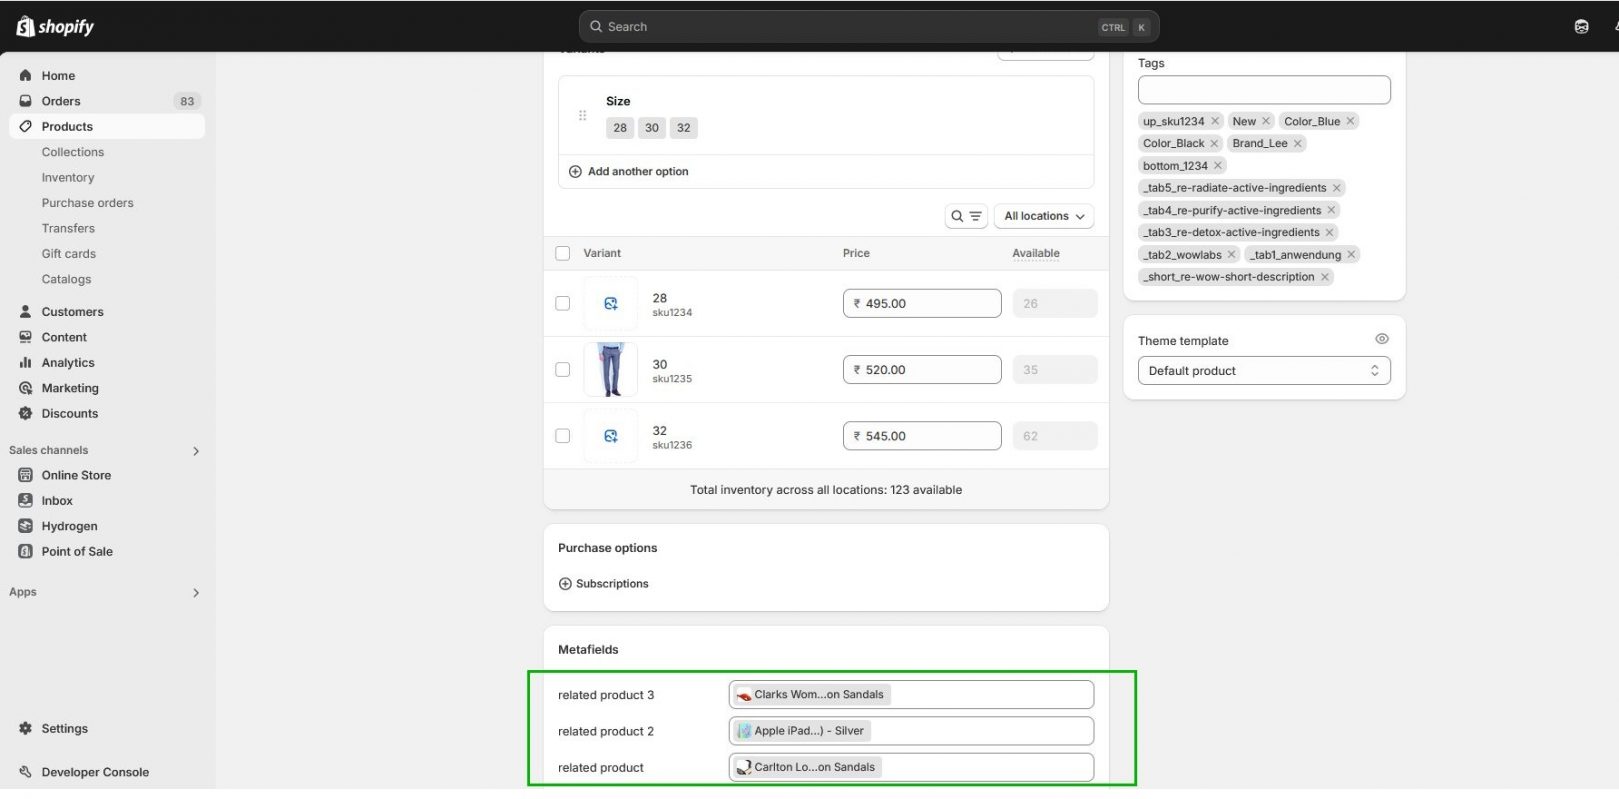Screen dimensions: 1619x799
Task: Open the Default product theme template dropdown
Action: coord(1263,371)
